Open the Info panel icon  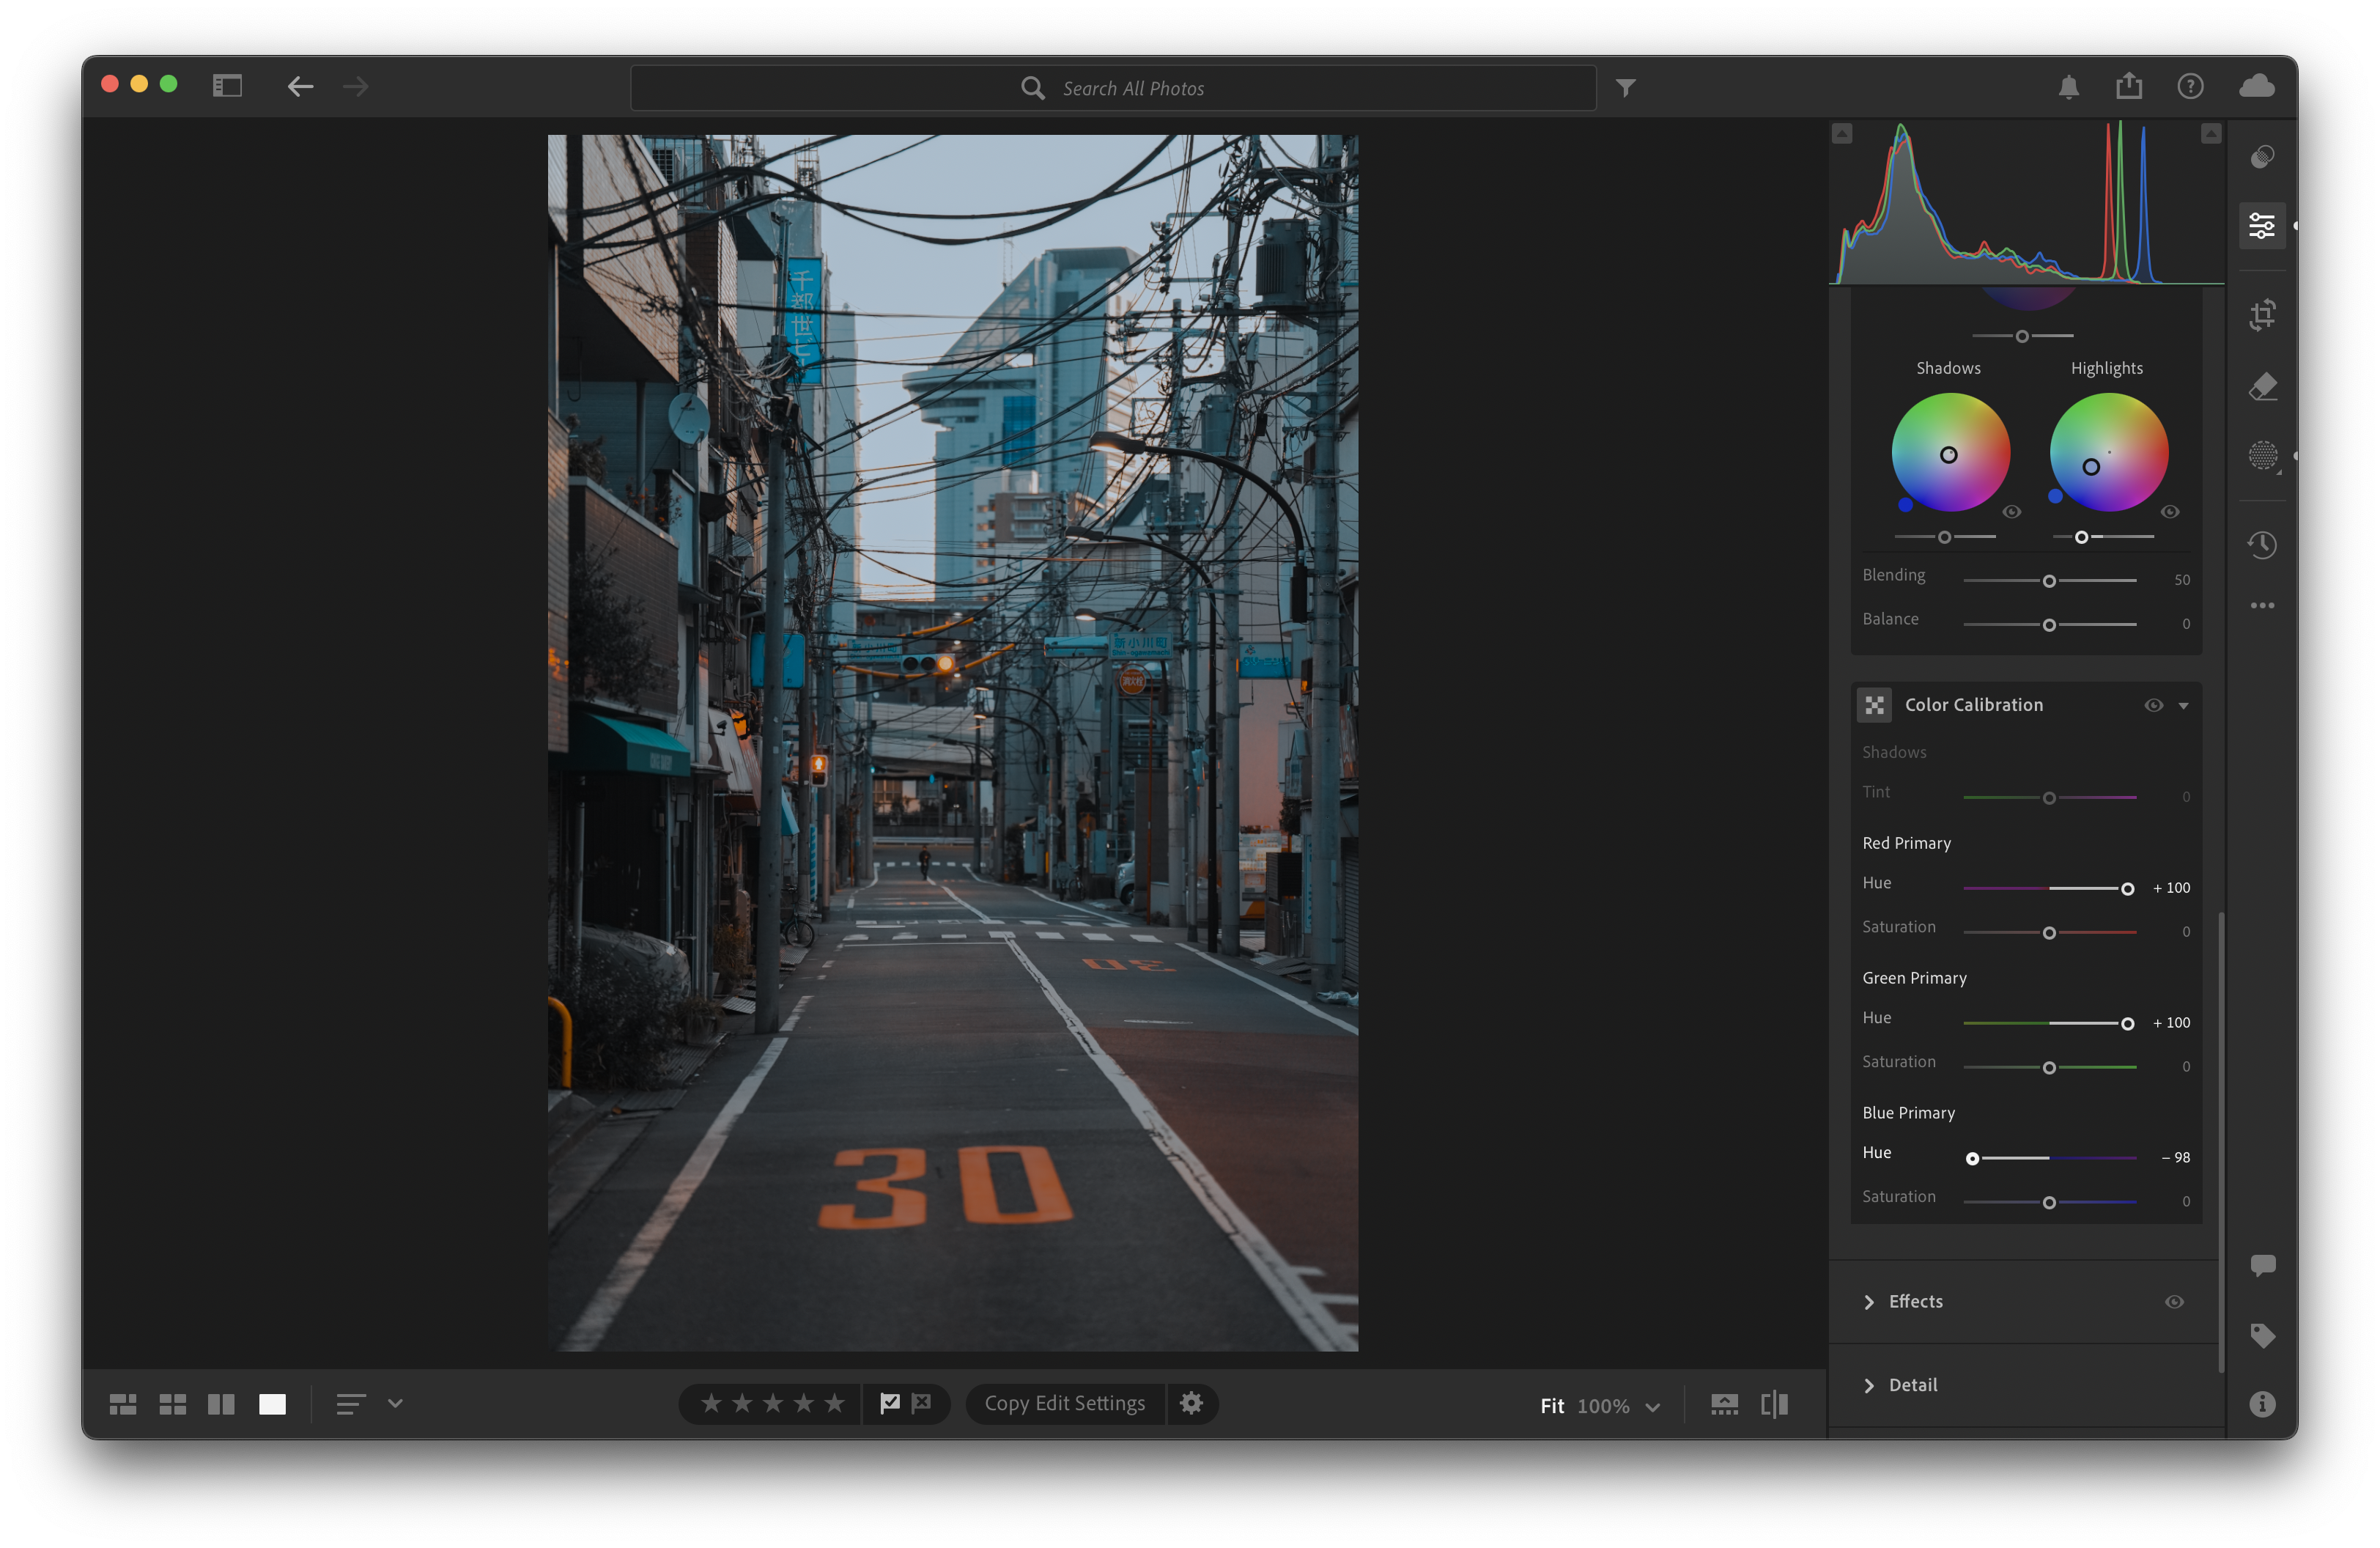click(x=2262, y=1404)
